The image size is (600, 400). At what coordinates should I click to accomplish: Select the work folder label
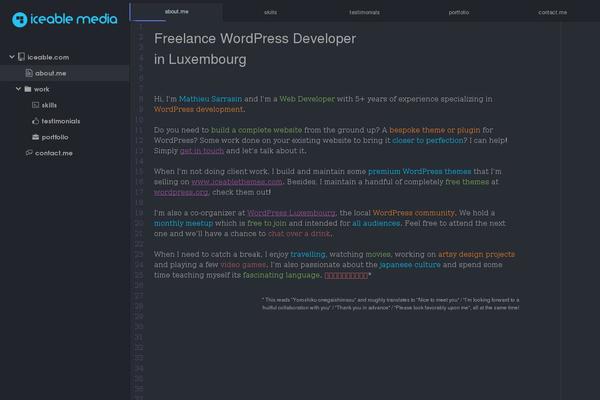[41, 89]
